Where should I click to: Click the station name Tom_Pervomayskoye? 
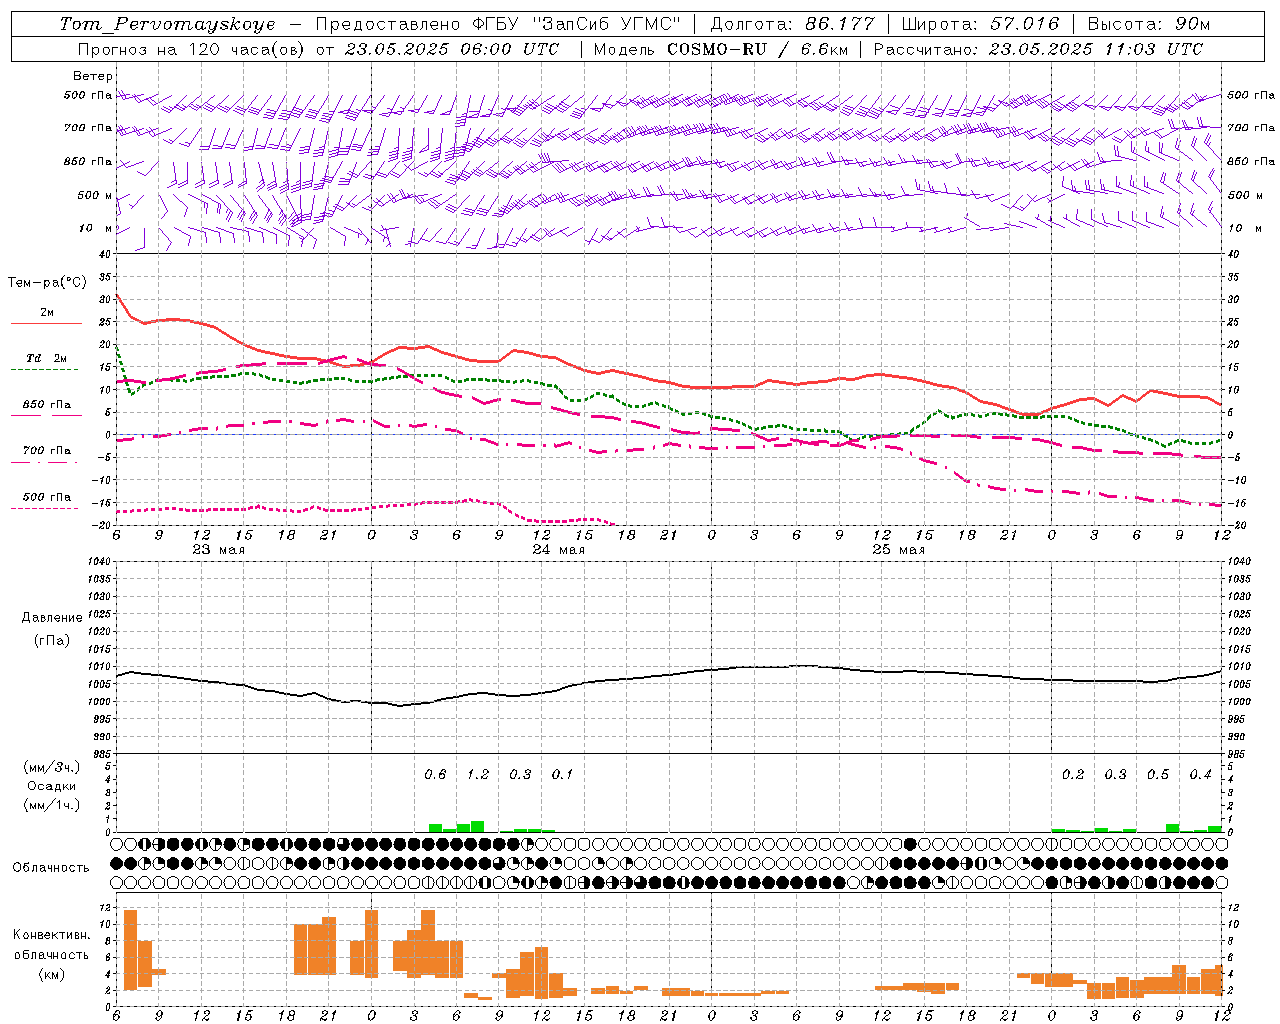tap(167, 24)
